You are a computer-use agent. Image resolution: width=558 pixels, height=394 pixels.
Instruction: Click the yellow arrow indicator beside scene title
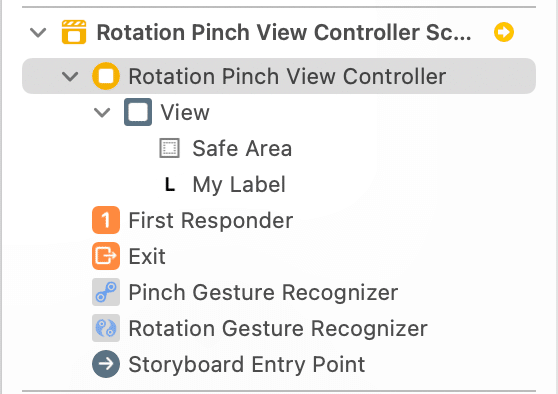coord(504,32)
